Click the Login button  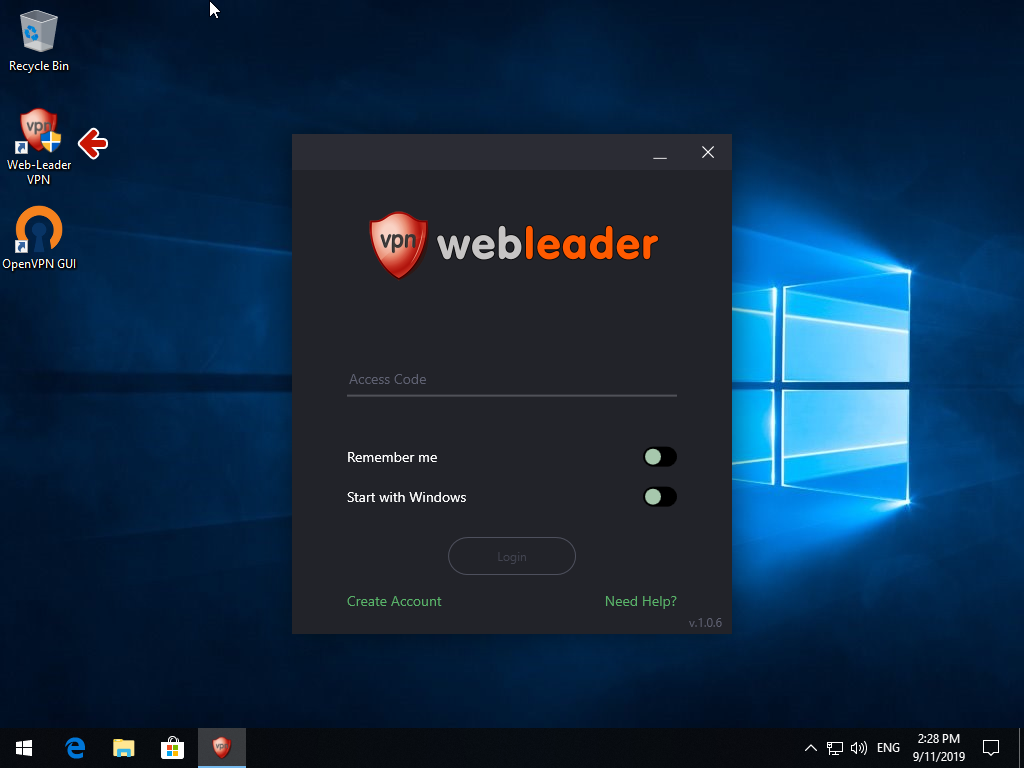511,556
